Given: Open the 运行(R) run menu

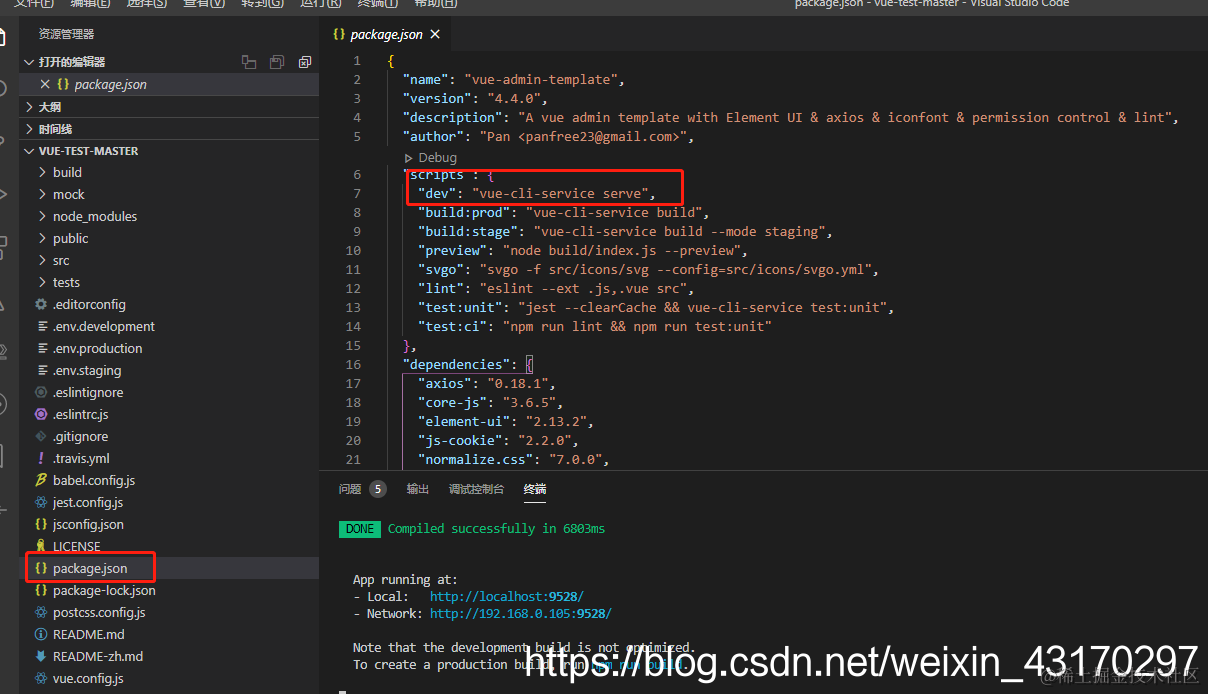Looking at the screenshot, I should [x=321, y=3].
